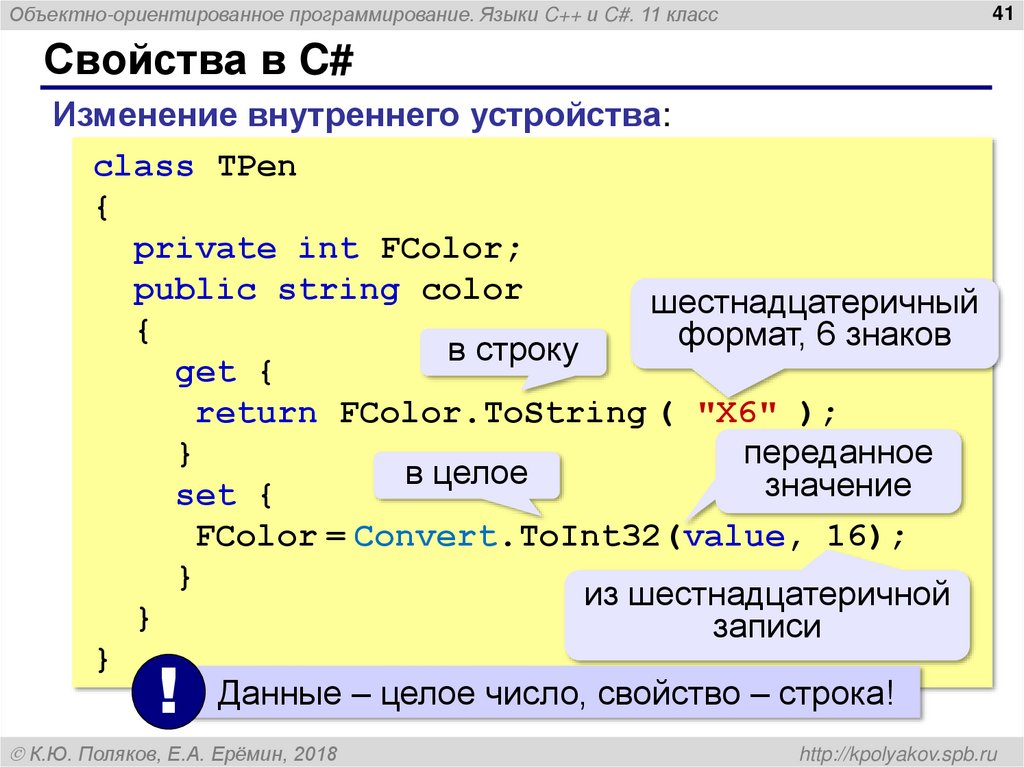Click the "set {" keyword line
This screenshot has width=1024, height=767.
(223, 495)
